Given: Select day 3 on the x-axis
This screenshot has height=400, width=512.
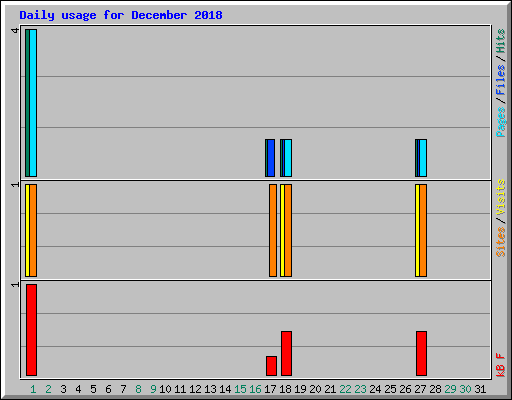Looking at the screenshot, I should coord(63,389).
